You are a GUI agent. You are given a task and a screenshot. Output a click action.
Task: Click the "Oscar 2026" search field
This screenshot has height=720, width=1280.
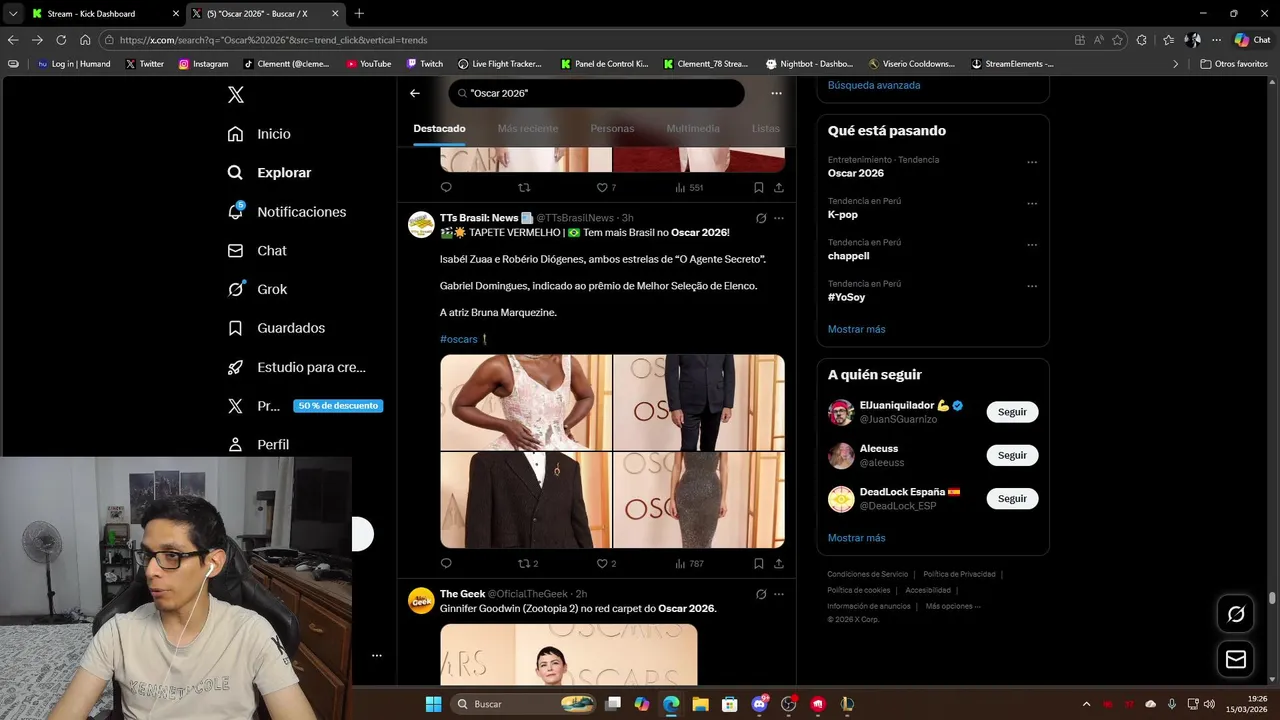click(596, 93)
